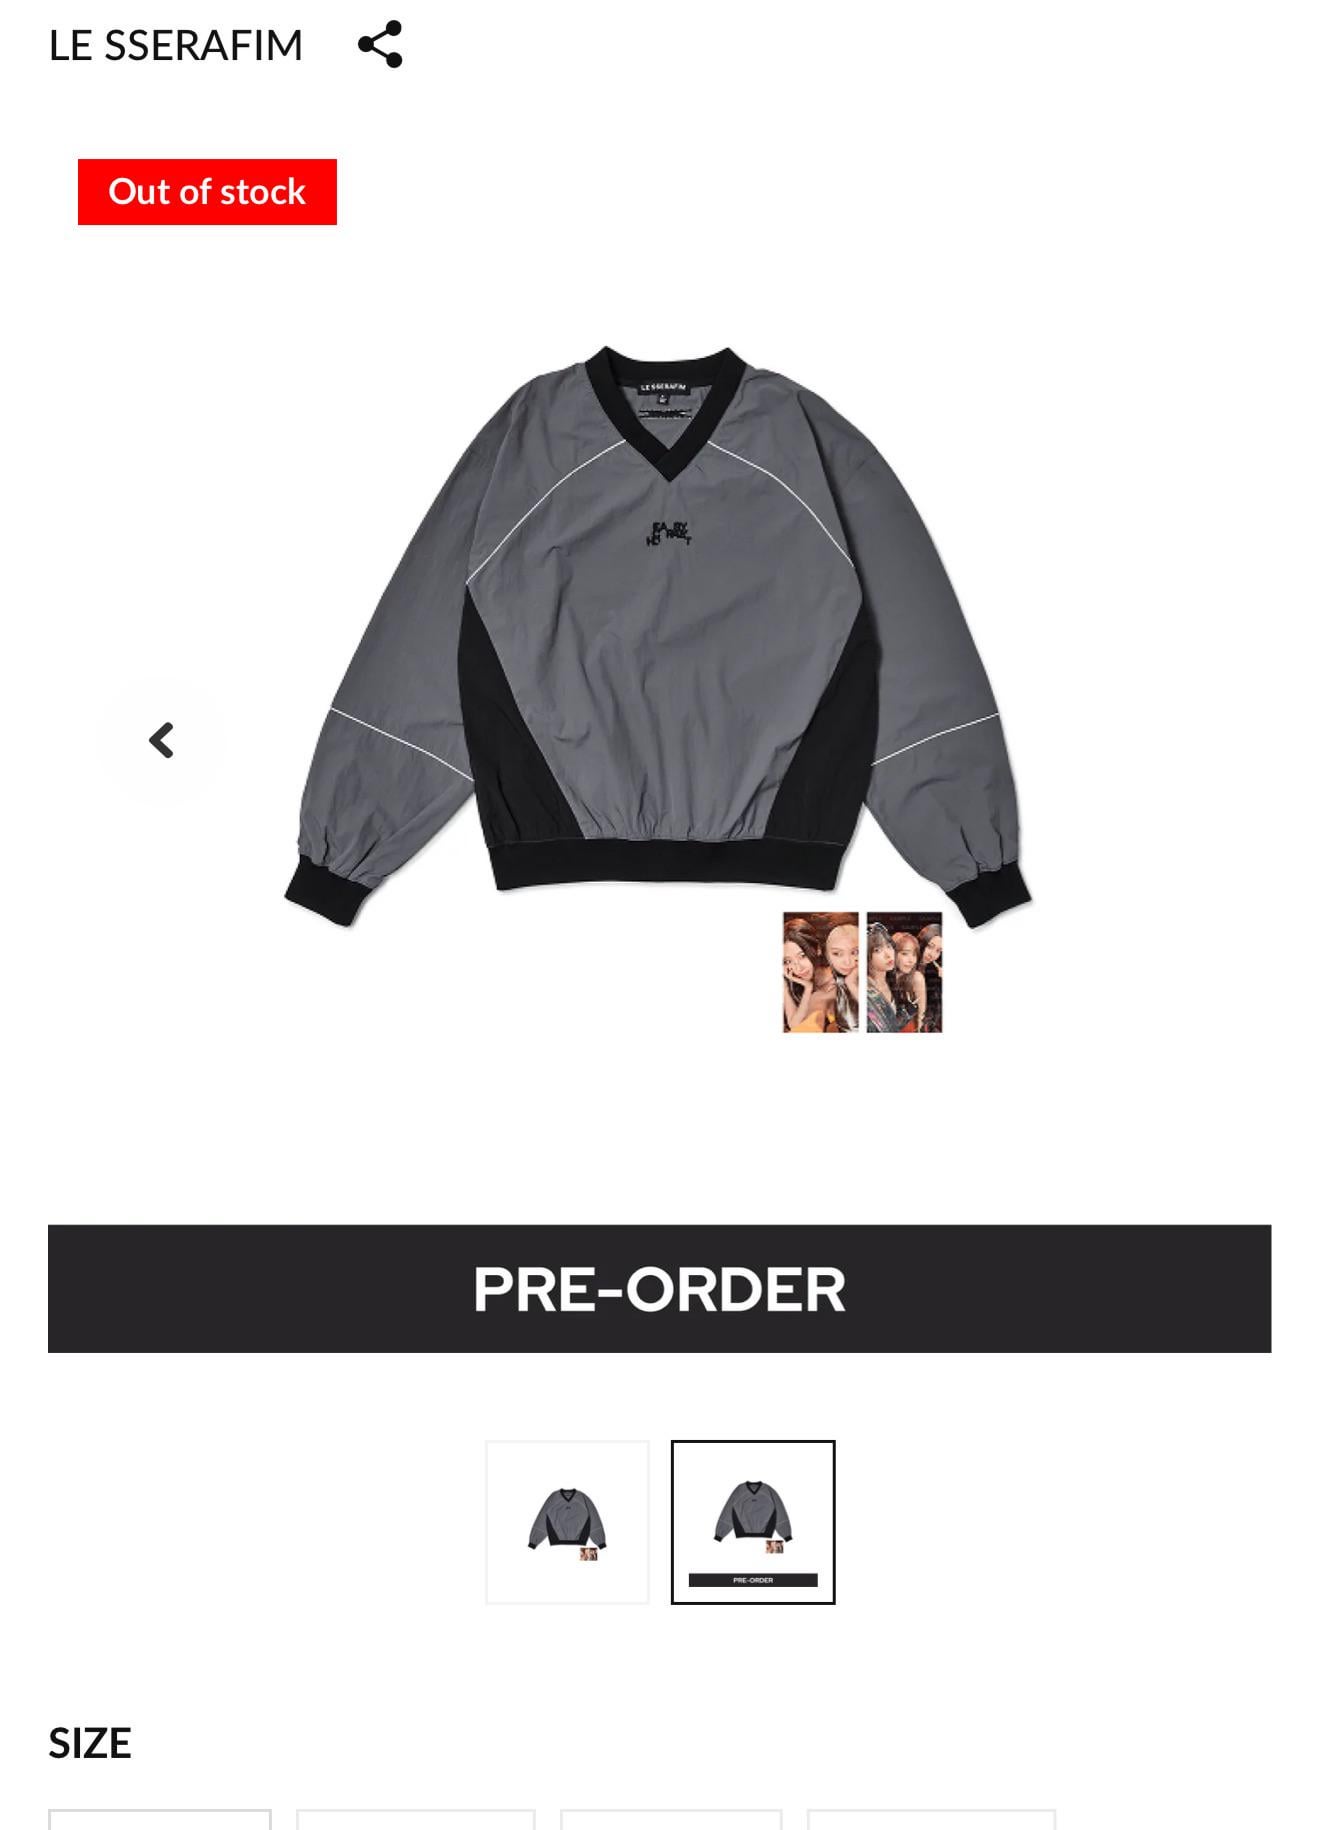
Task: Click the left photocard with two members
Action: (820, 972)
